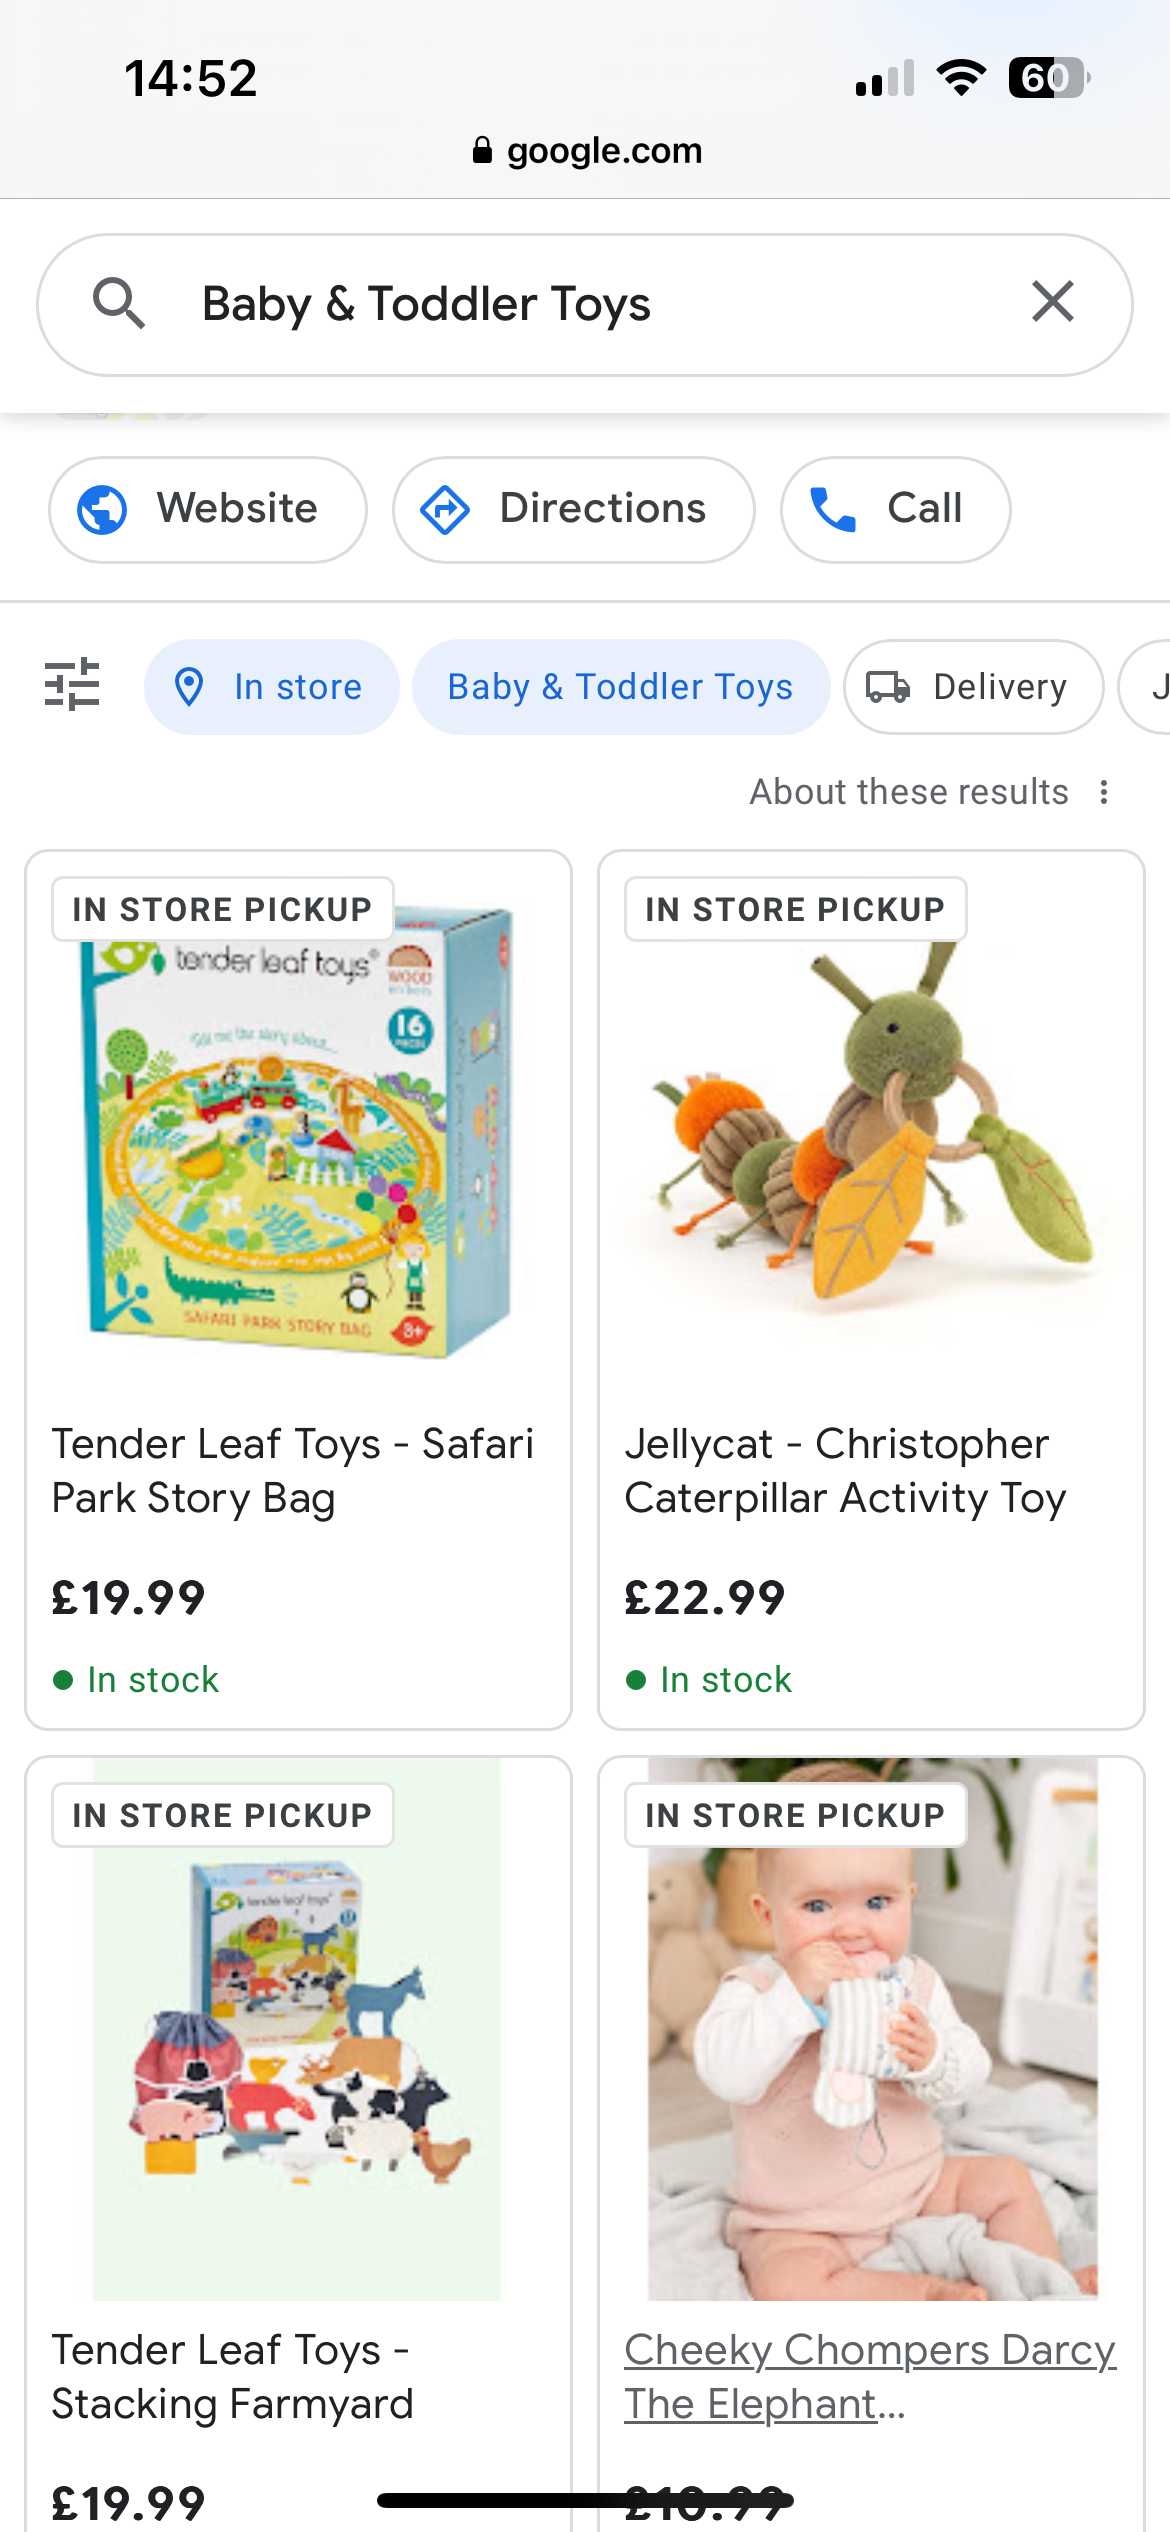This screenshot has height=2532, width=1170.
Task: Open the filter sliders icon
Action: tap(72, 686)
